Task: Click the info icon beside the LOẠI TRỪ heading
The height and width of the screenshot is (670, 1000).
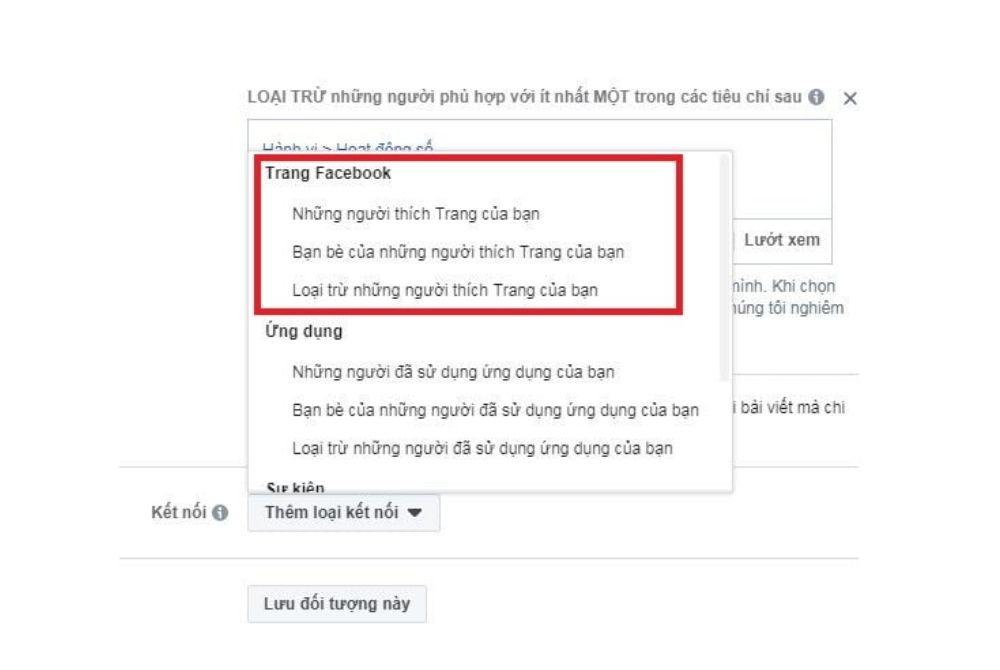Action: 816,97
